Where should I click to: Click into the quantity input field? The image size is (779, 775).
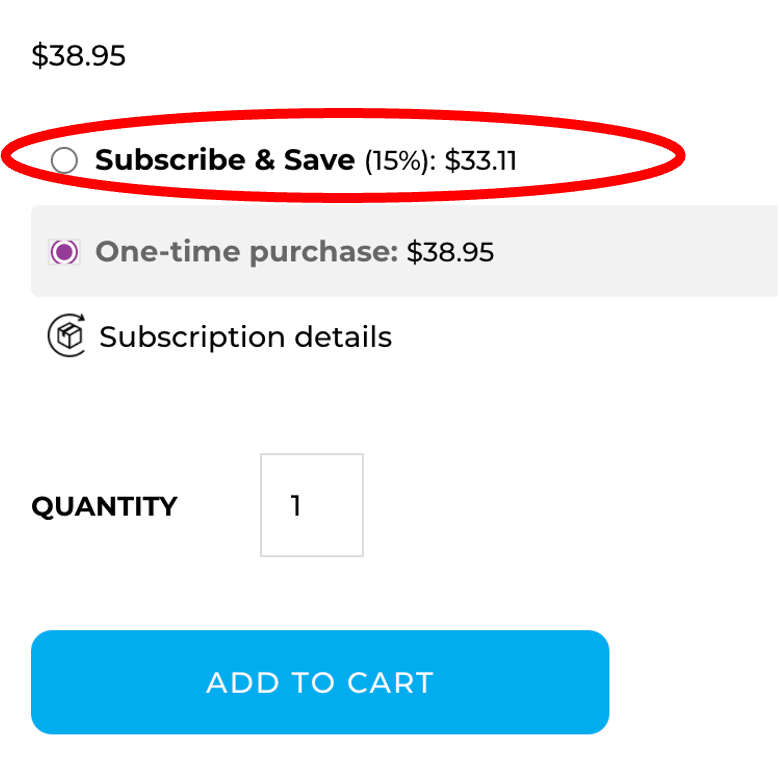tap(312, 505)
